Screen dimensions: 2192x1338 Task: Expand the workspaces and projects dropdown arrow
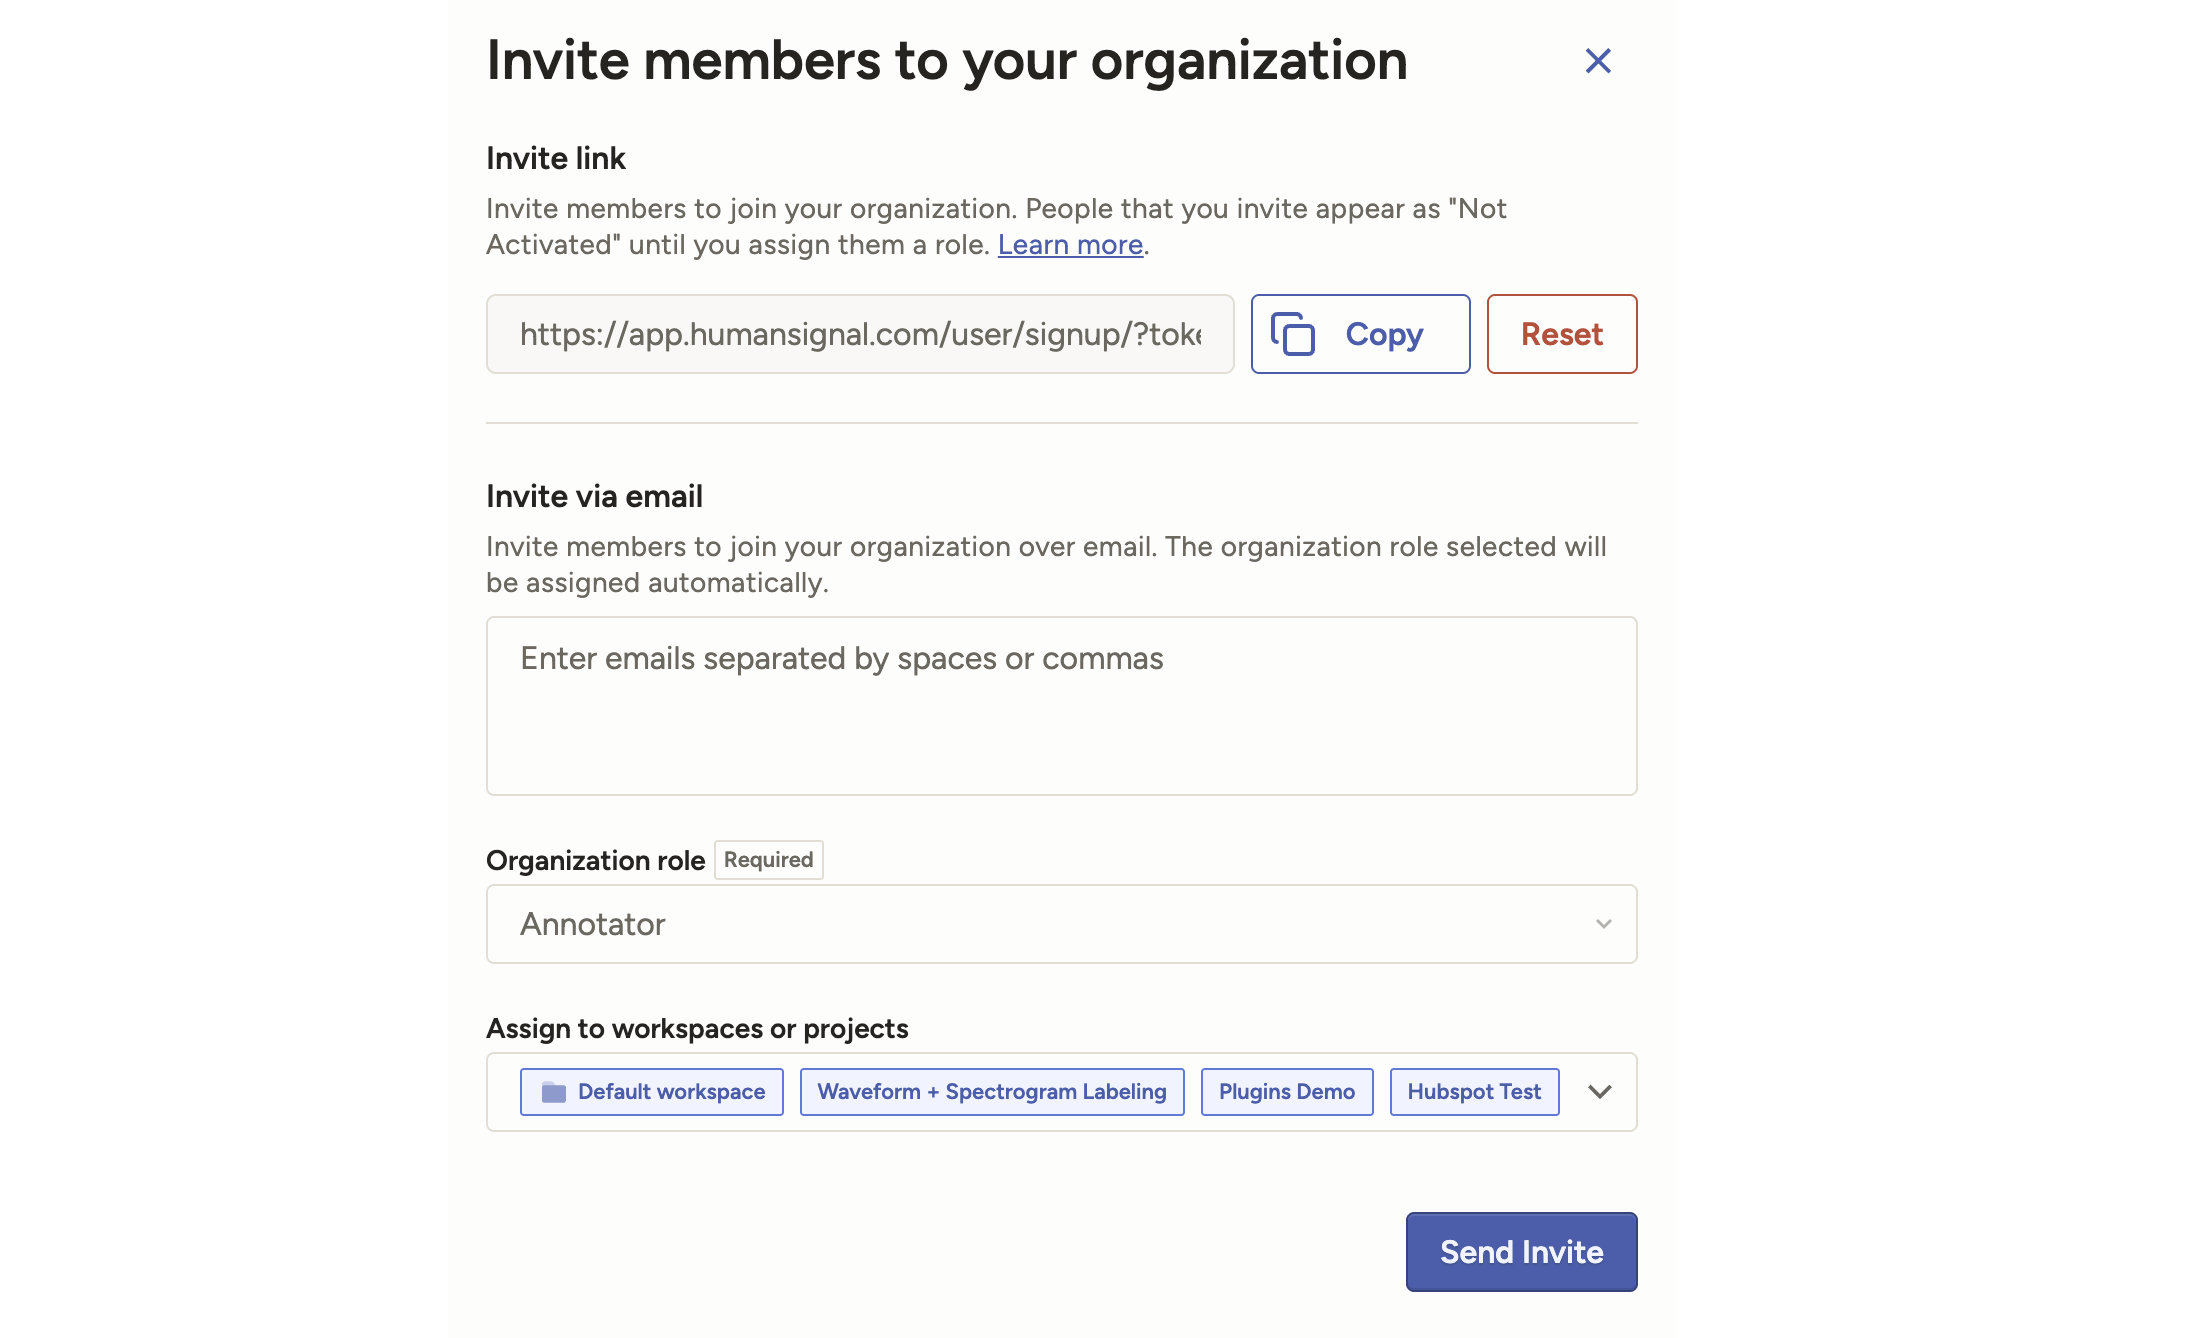click(x=1600, y=1092)
